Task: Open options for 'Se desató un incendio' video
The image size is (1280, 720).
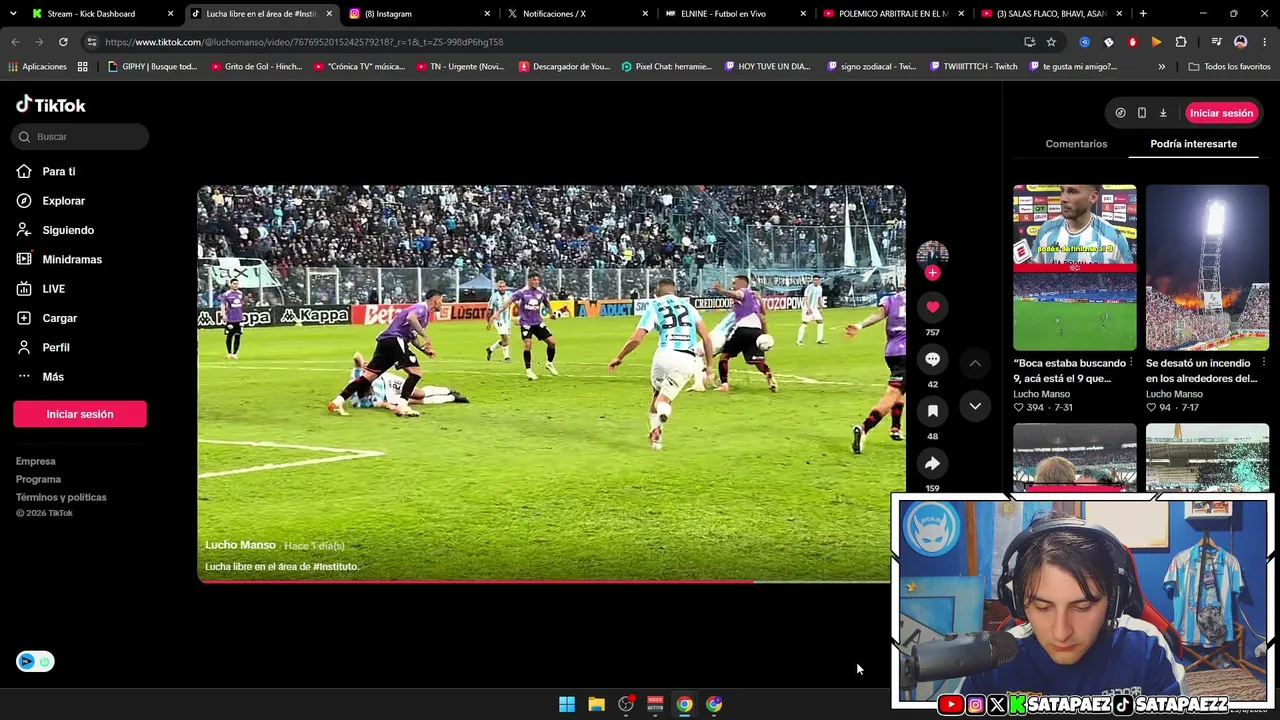Action: coord(1264,362)
